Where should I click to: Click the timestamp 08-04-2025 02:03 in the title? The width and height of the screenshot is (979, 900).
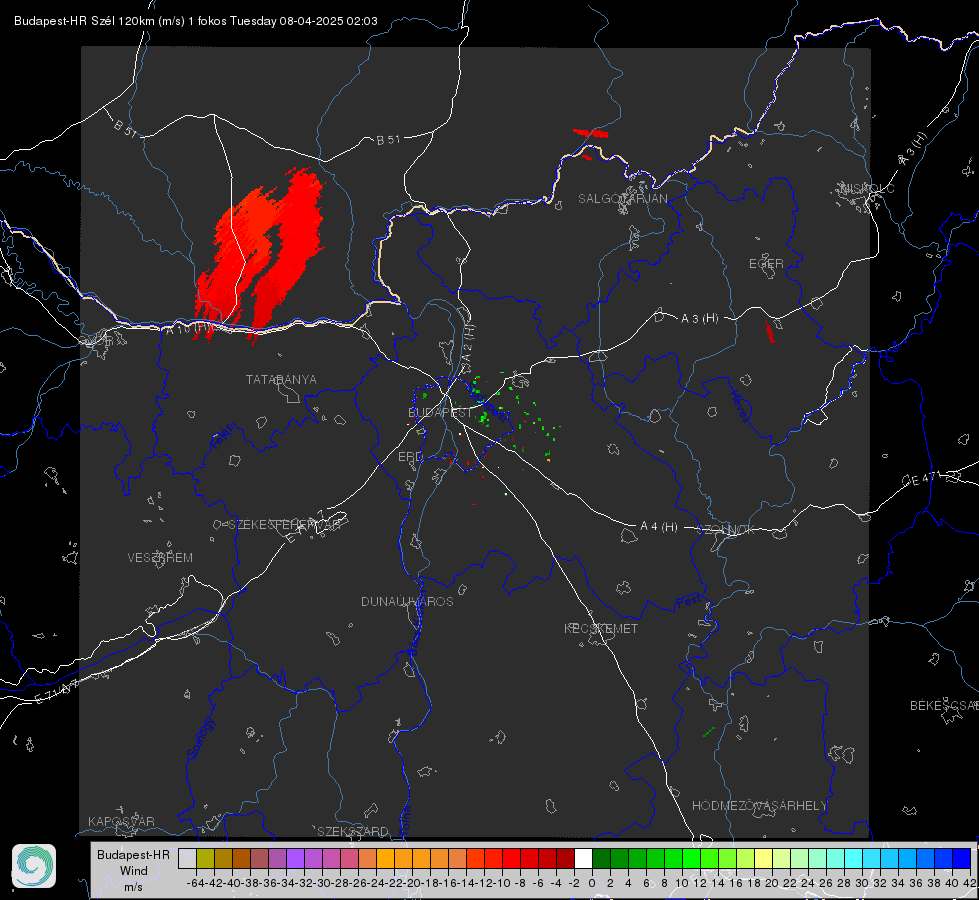point(328,21)
